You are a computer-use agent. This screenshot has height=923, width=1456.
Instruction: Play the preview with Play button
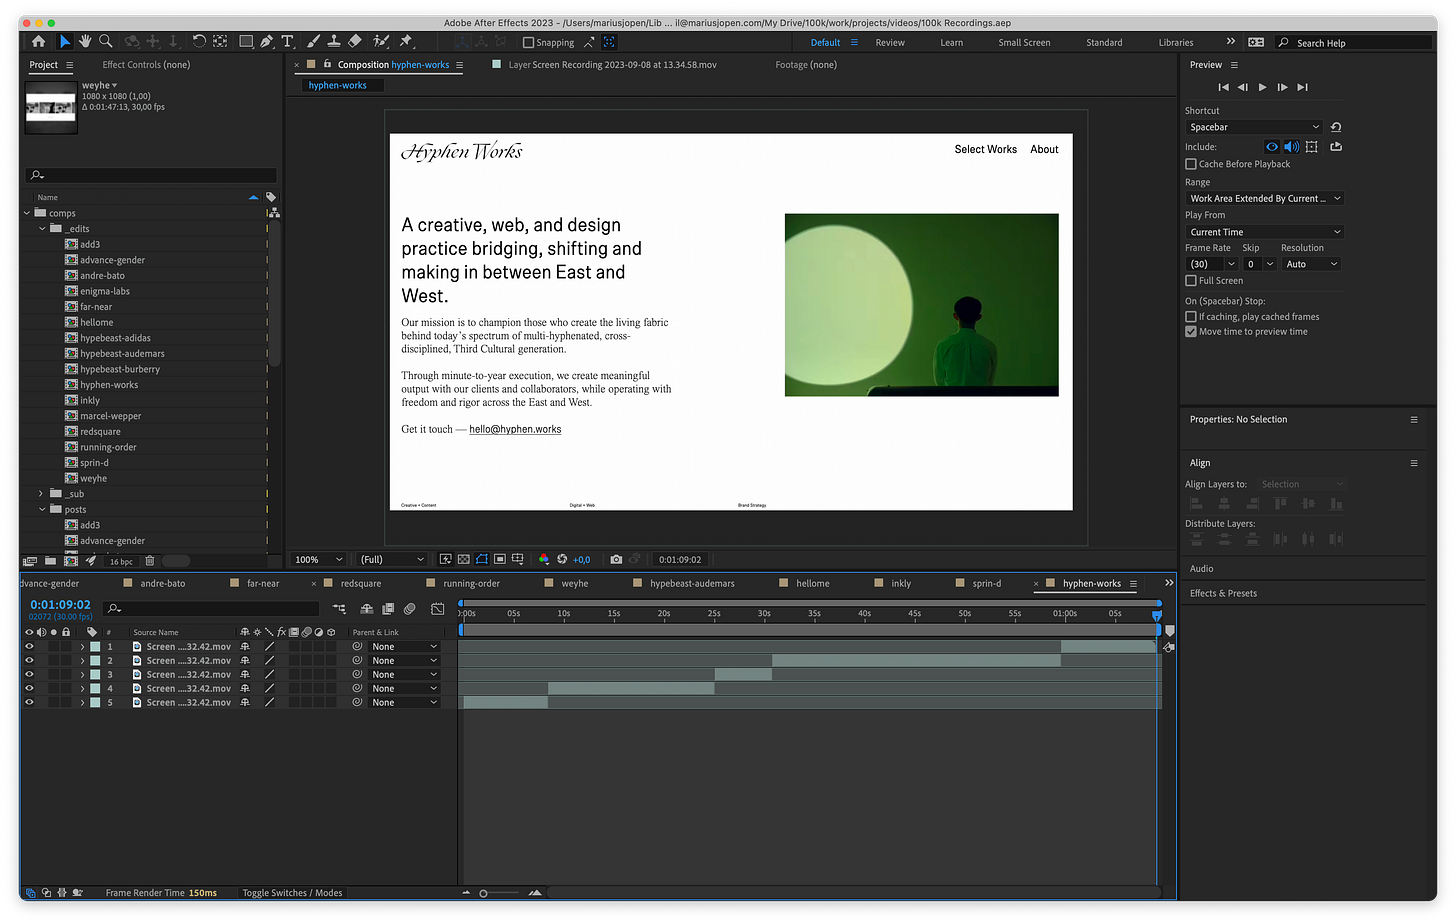[1262, 87]
